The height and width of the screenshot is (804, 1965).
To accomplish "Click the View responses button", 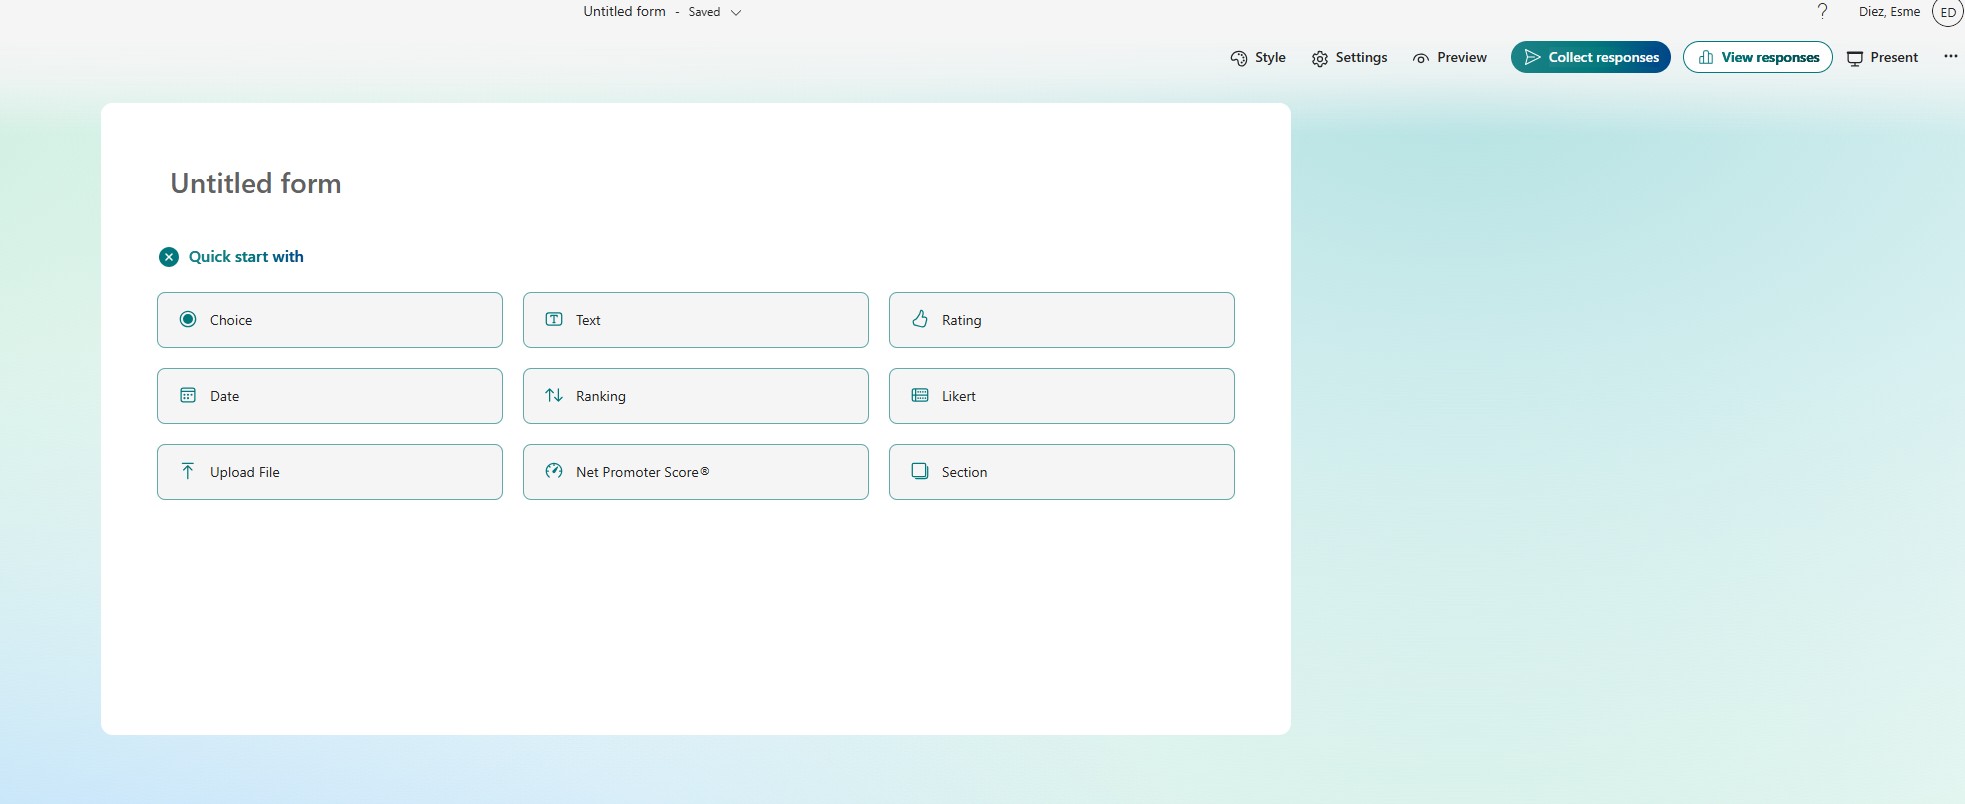I will point(1757,58).
